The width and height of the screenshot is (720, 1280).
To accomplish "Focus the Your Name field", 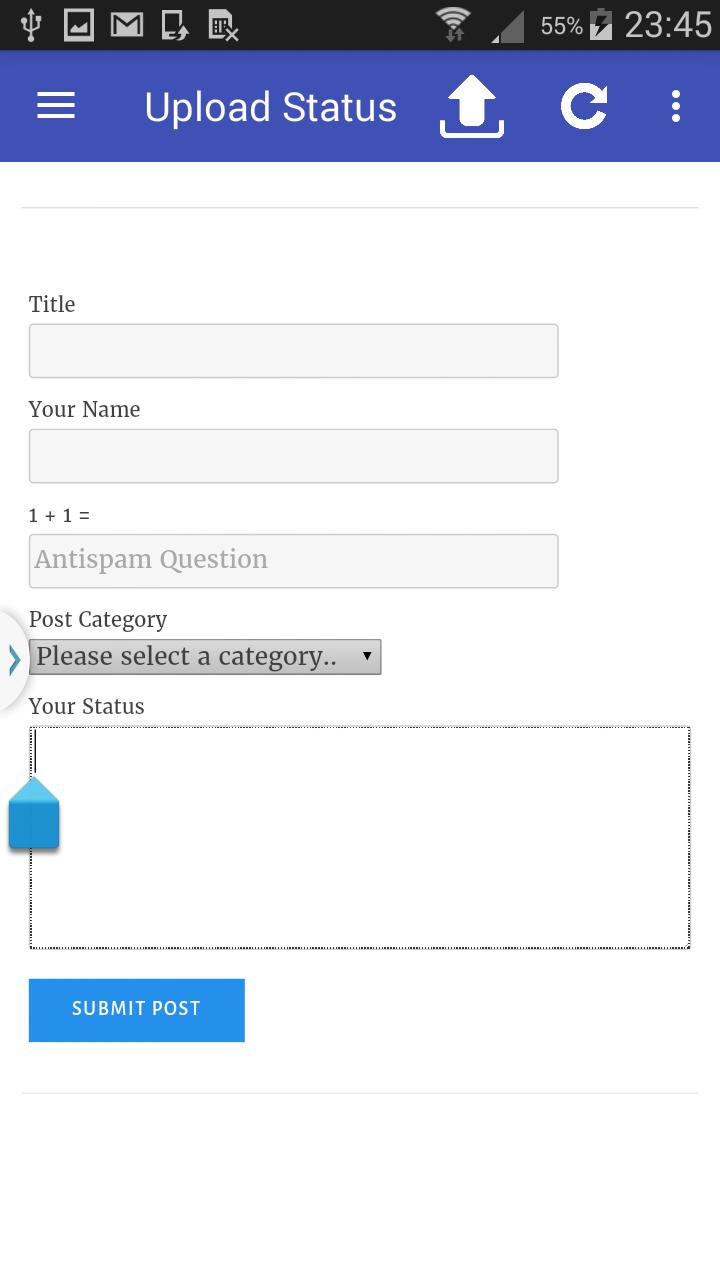I will (x=293, y=456).
